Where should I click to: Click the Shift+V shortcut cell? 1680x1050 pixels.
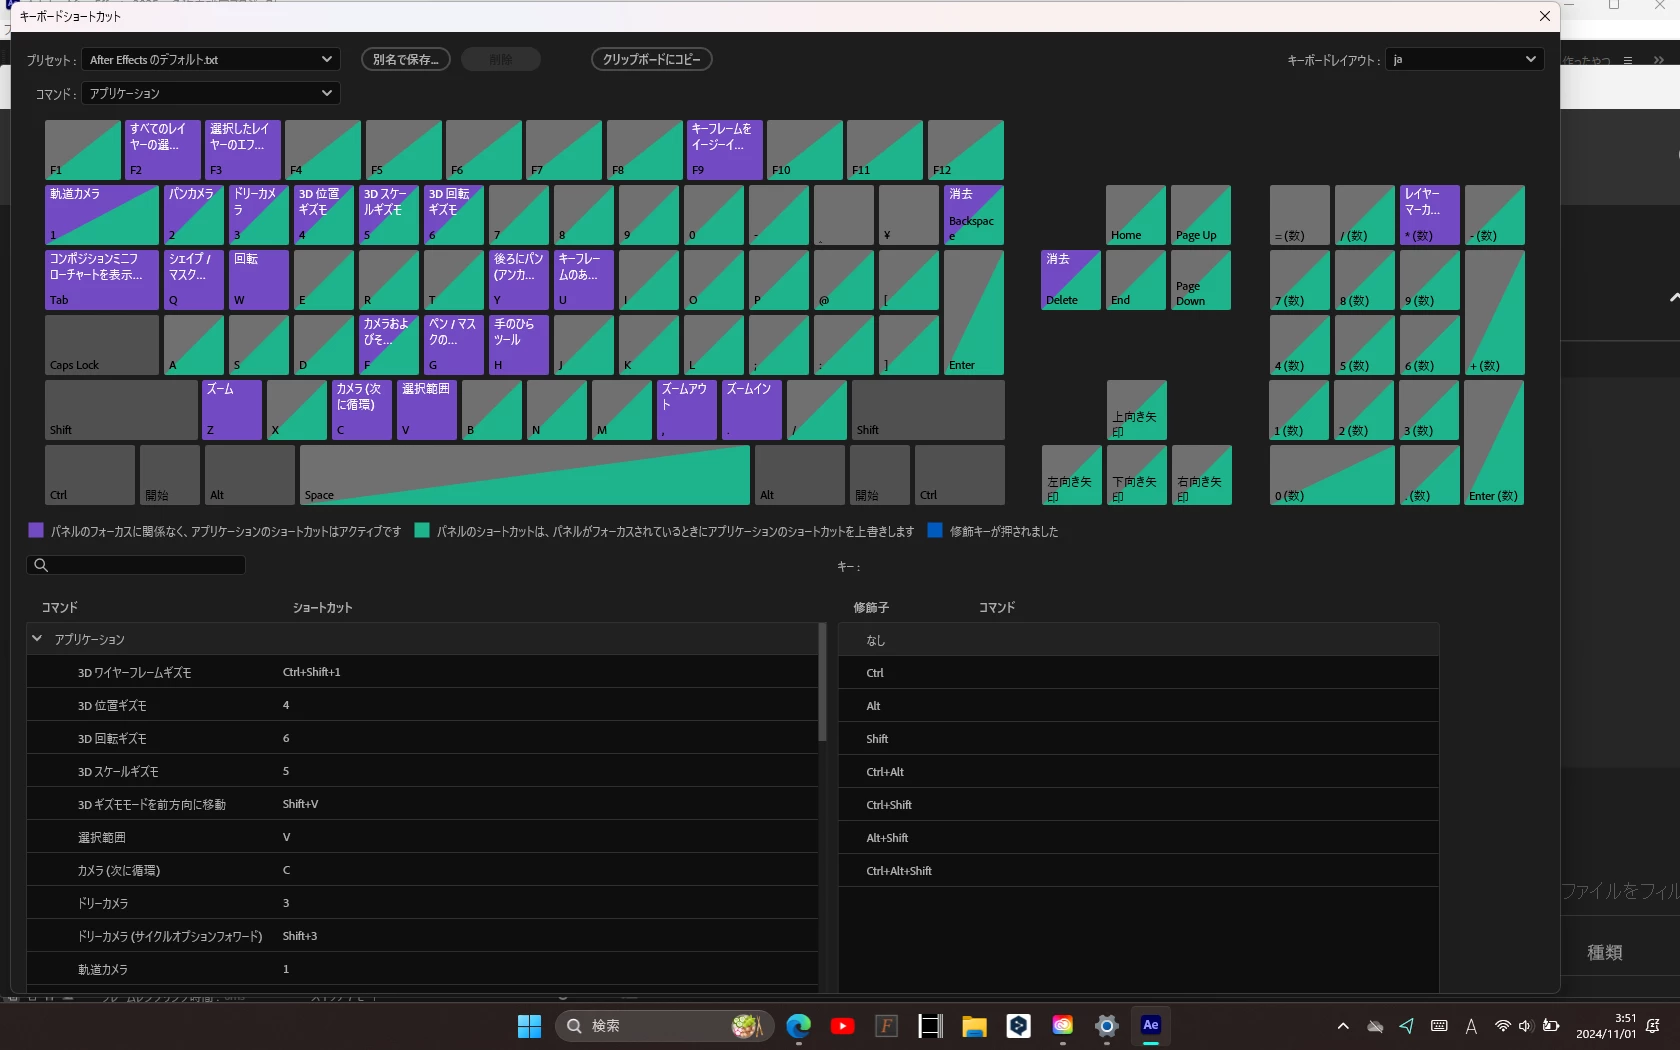point(300,804)
